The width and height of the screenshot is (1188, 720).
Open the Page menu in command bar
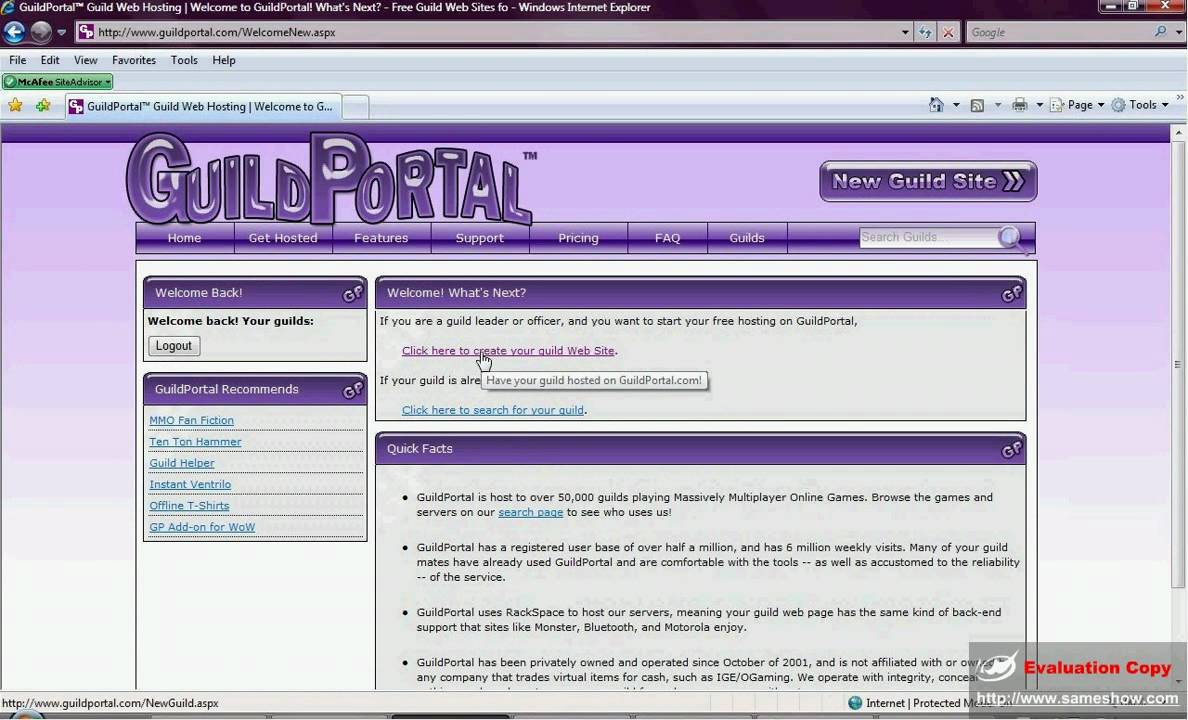pos(1077,105)
